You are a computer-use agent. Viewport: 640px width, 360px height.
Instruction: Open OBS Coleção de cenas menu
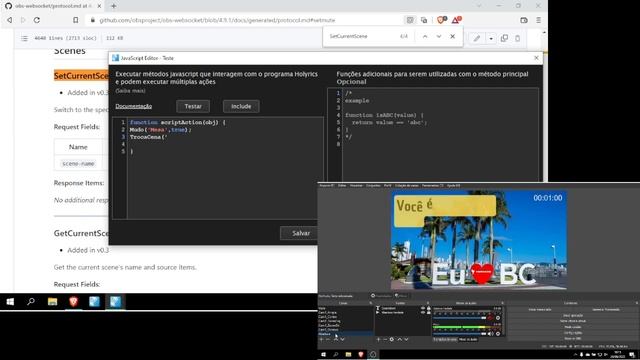tap(407, 185)
